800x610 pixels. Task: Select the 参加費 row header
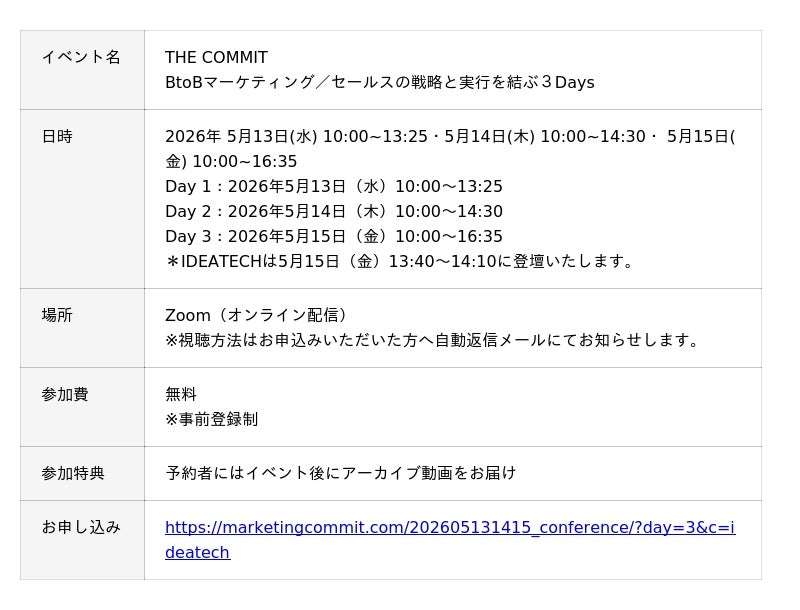click(x=65, y=395)
